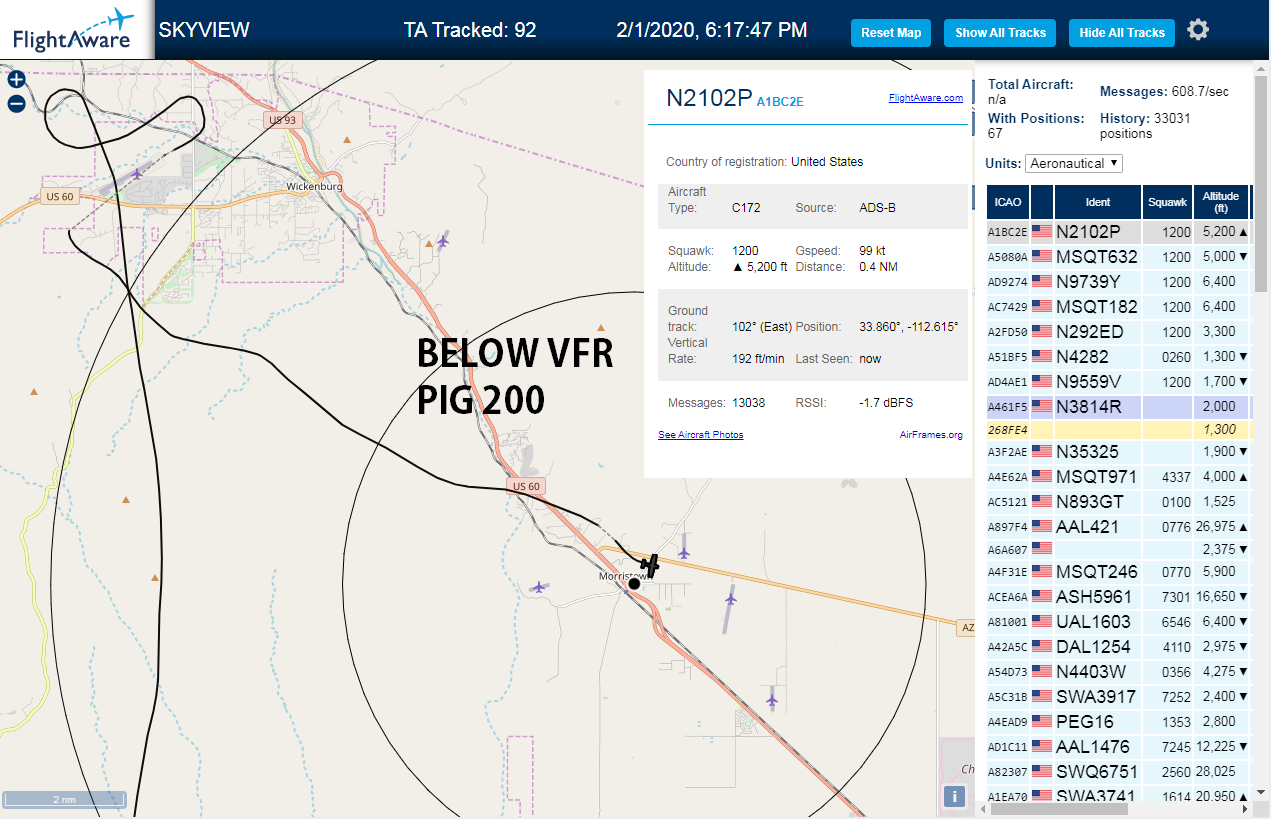Click the SKYVIEW title text

tap(204, 30)
